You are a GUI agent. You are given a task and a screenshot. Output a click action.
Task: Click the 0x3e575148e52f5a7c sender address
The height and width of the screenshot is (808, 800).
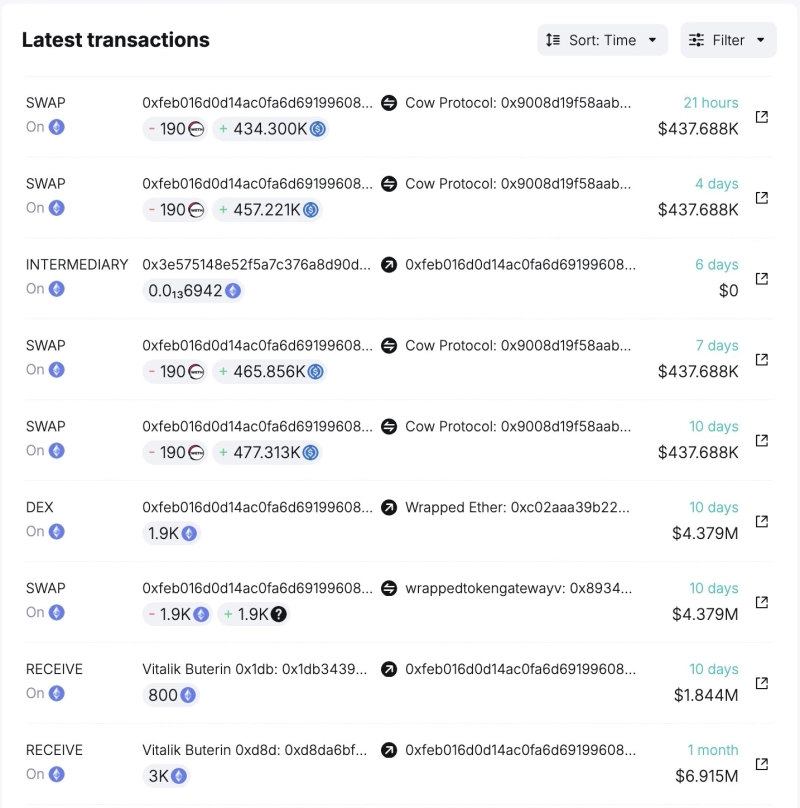click(257, 265)
